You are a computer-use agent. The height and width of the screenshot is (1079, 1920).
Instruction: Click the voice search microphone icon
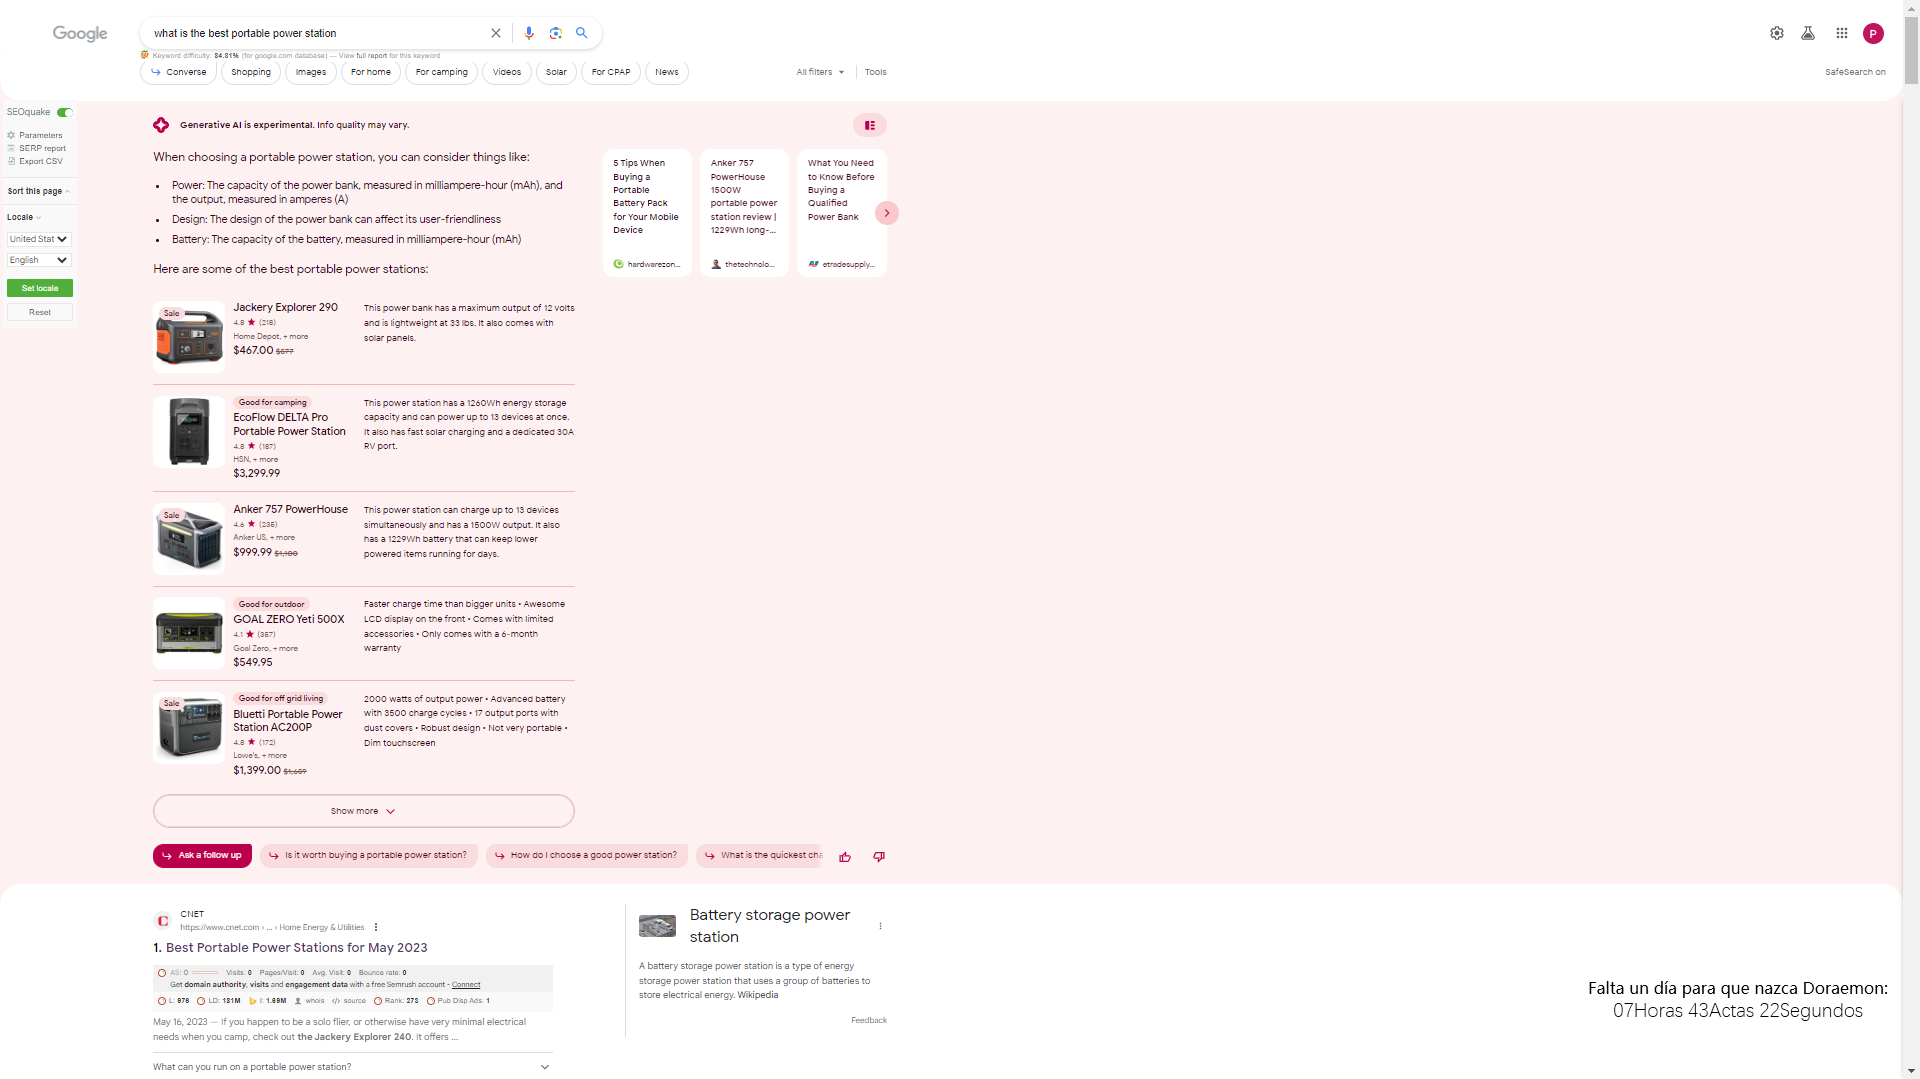529,33
